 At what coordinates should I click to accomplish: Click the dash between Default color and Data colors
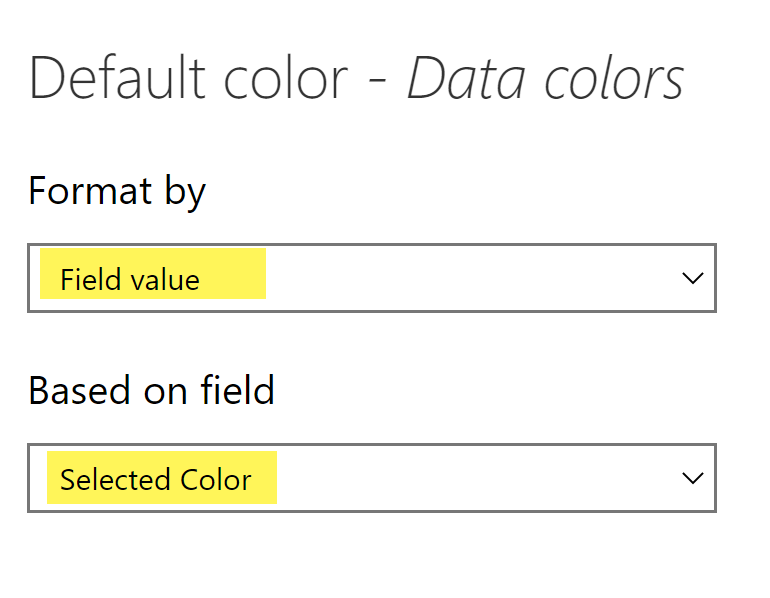pyautogui.click(x=378, y=82)
